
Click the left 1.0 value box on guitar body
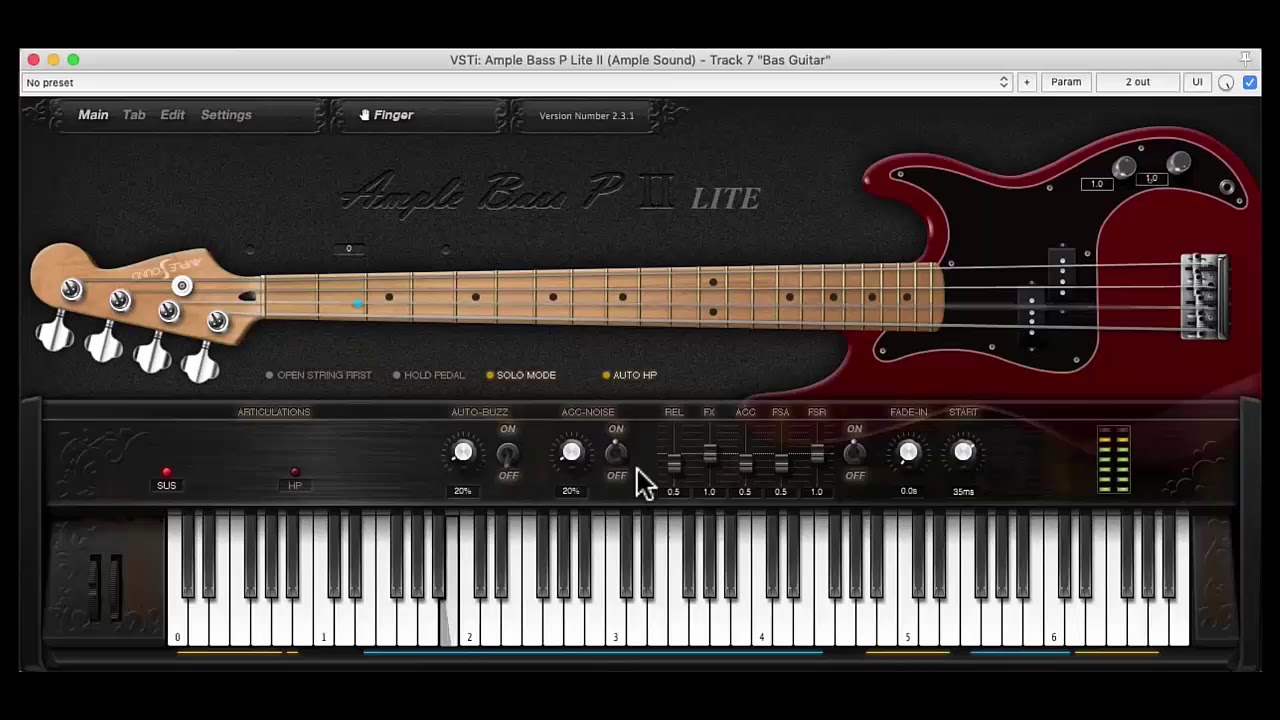(x=1097, y=184)
